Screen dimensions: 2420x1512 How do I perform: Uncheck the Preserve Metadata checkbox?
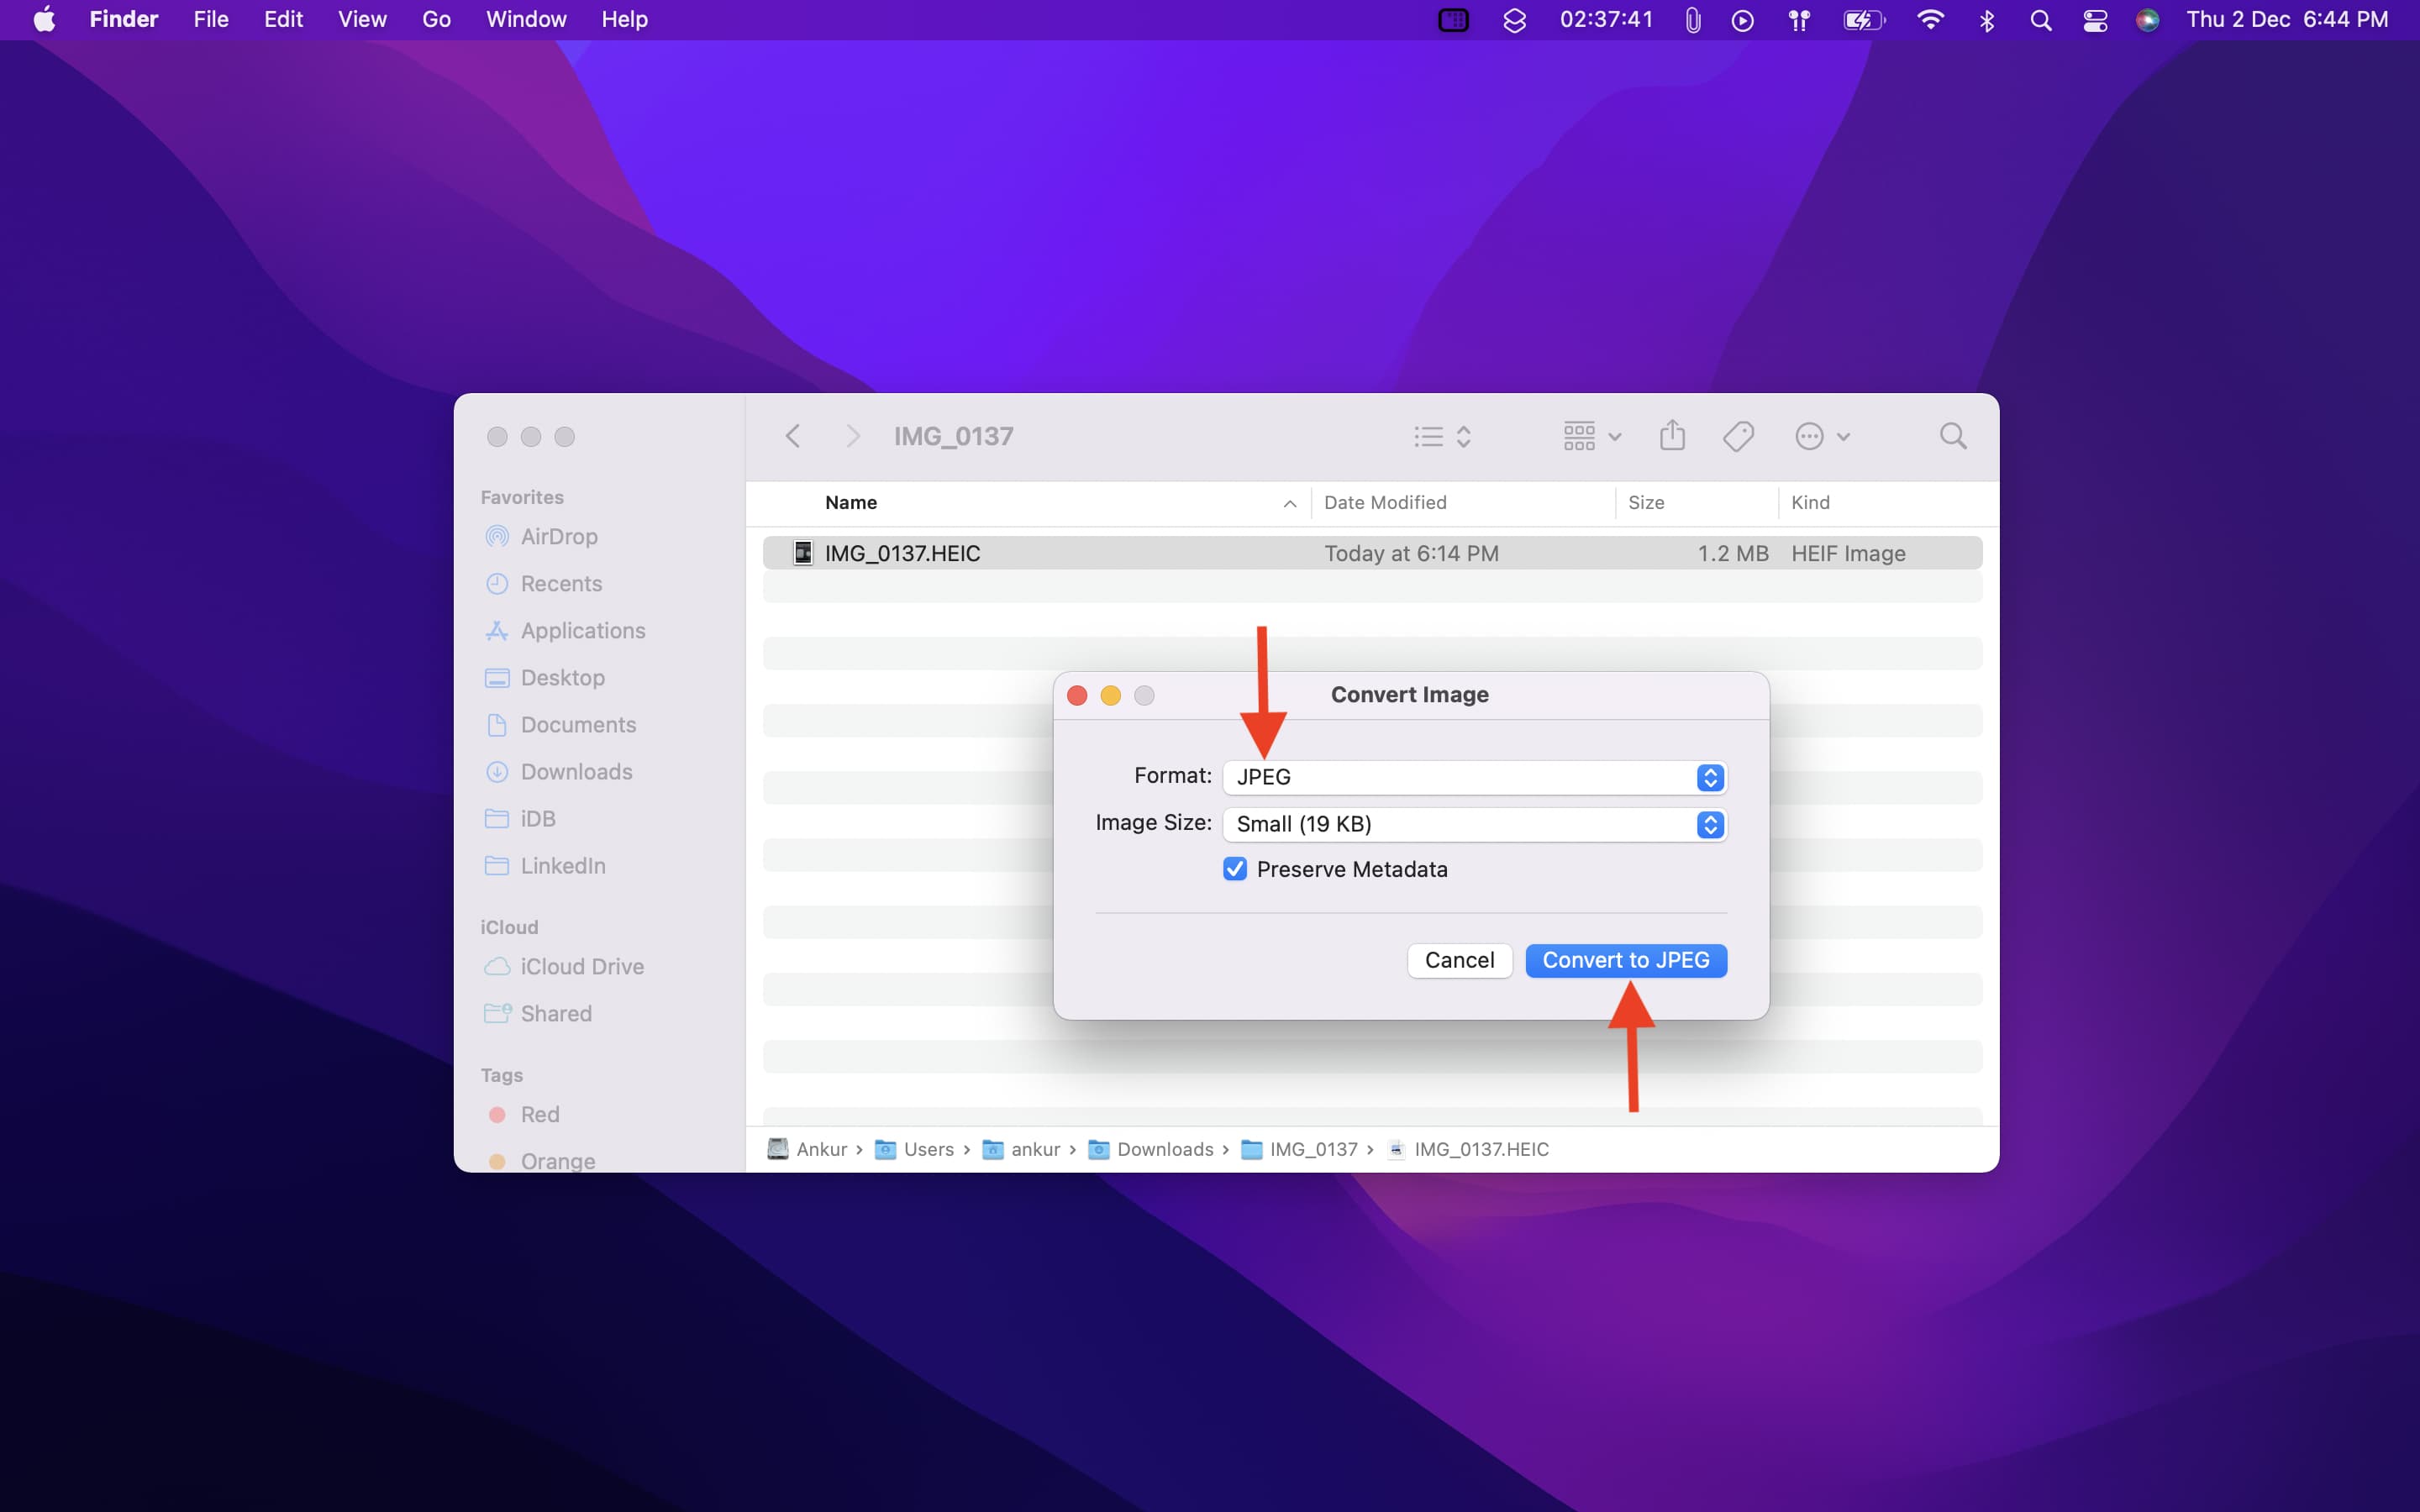(1236, 869)
